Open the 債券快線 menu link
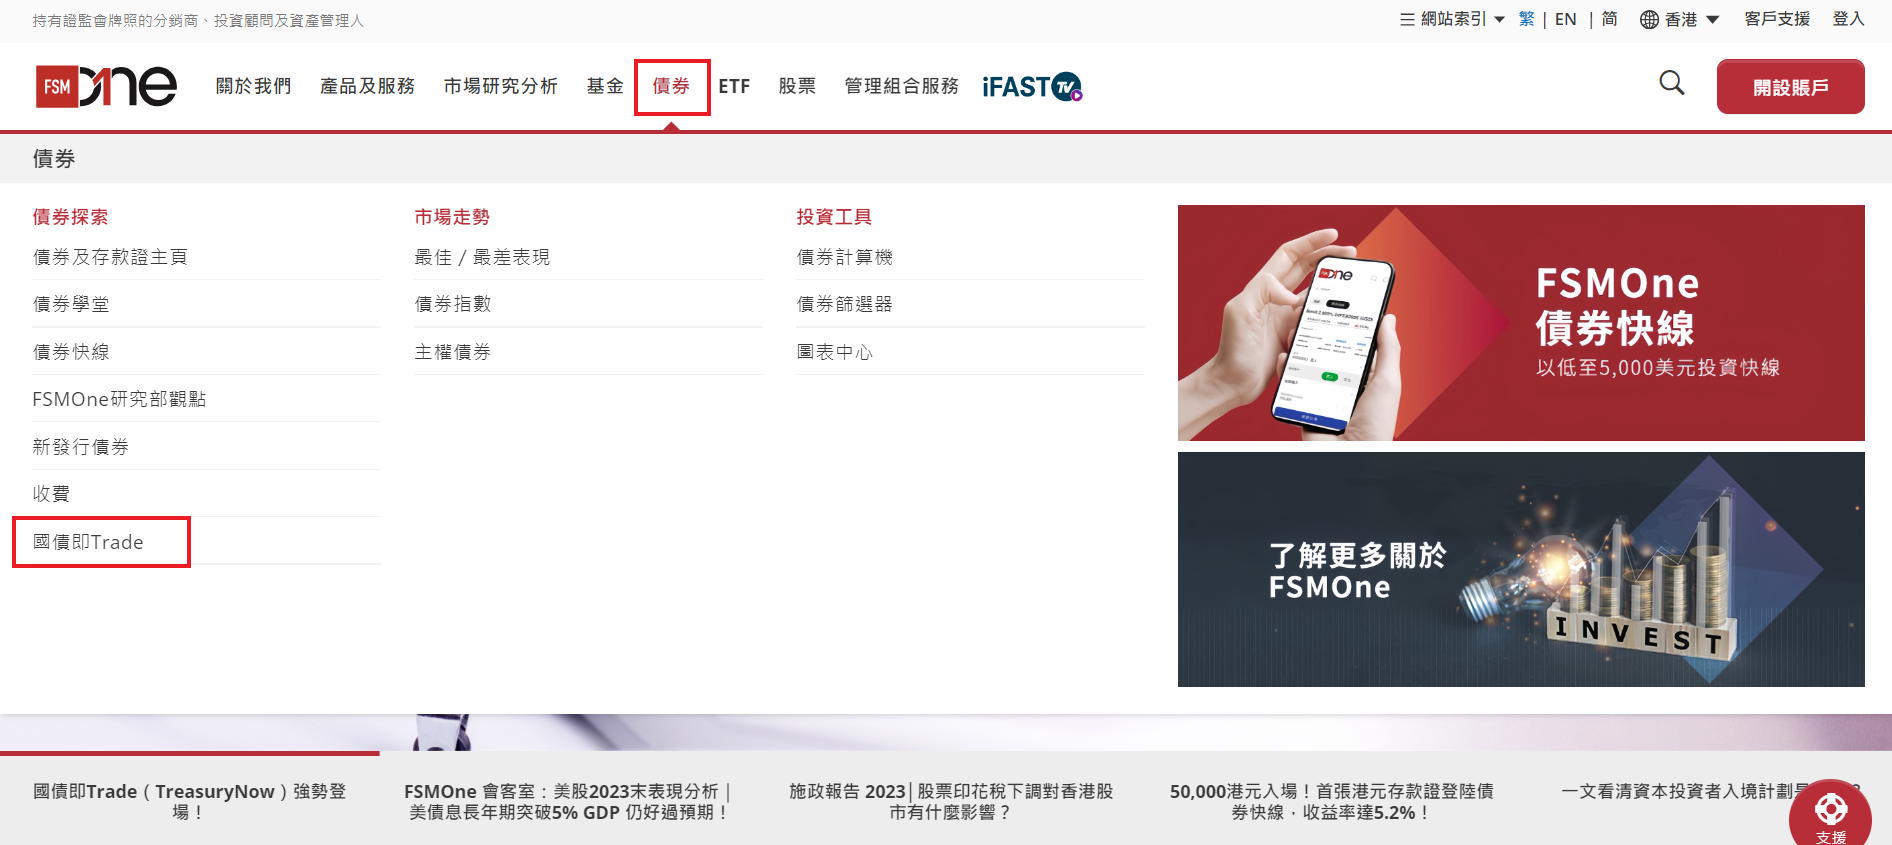 coord(71,352)
